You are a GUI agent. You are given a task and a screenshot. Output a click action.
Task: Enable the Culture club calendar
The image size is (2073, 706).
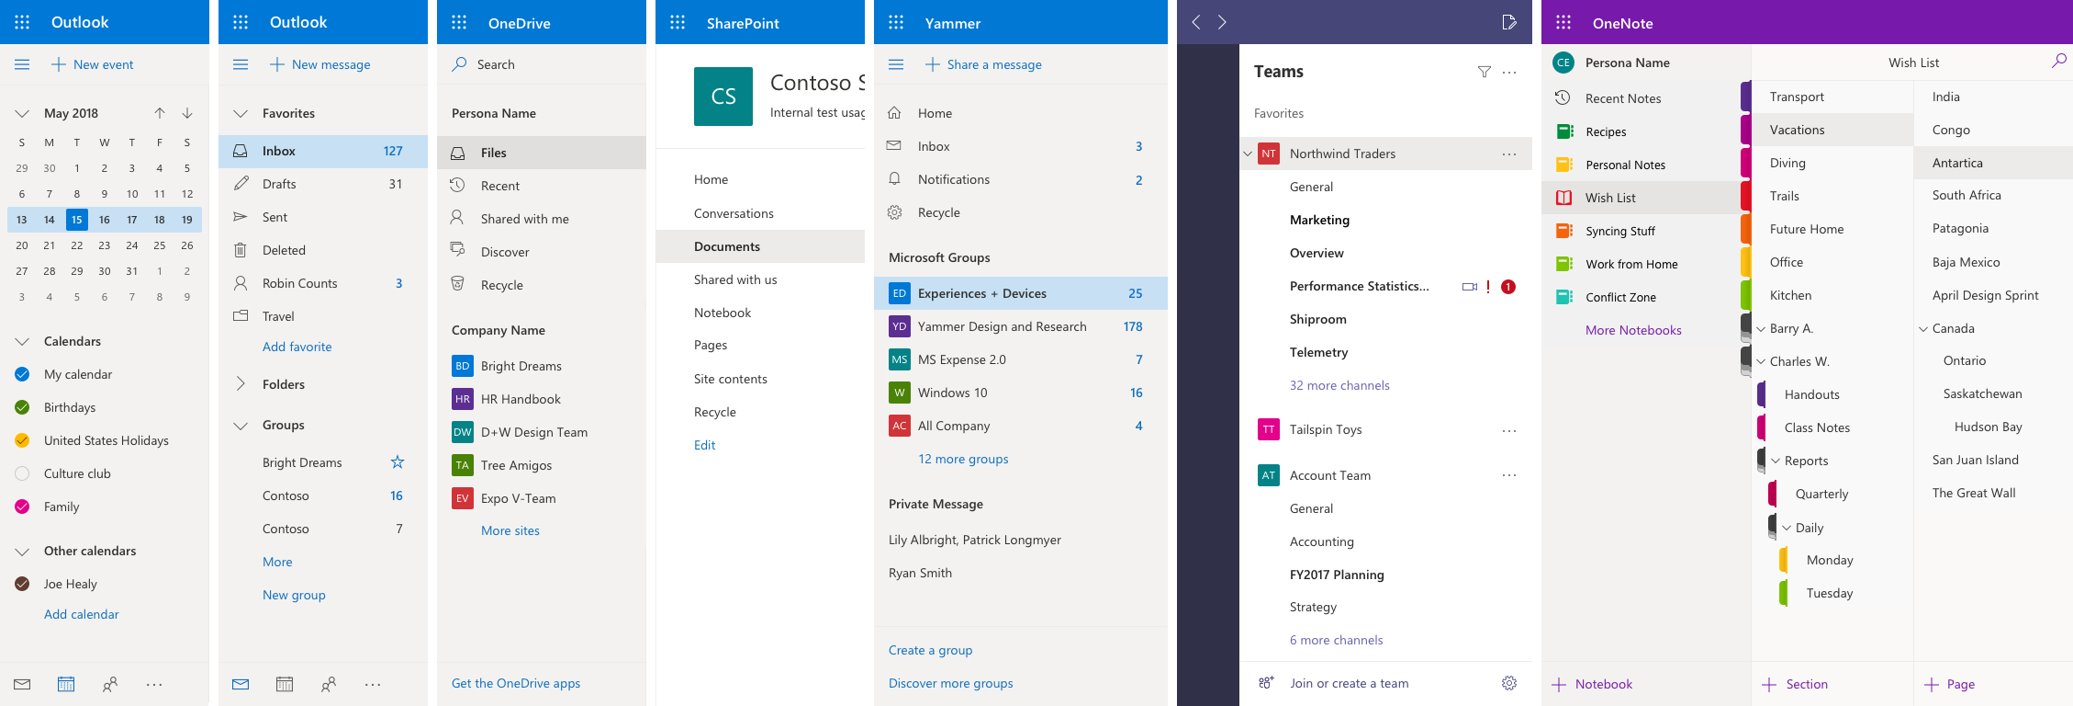pos(22,473)
